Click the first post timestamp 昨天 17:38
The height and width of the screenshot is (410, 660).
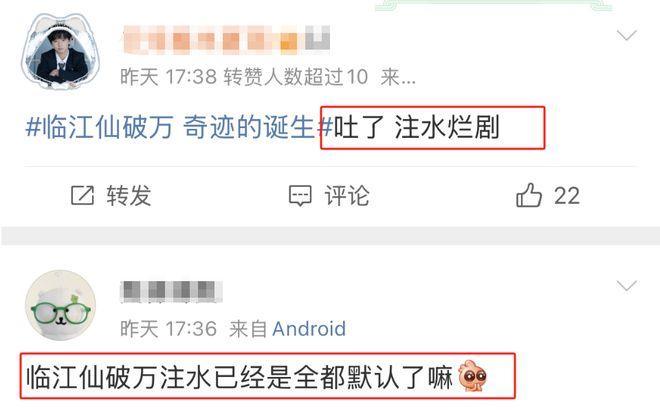[x=168, y=77]
